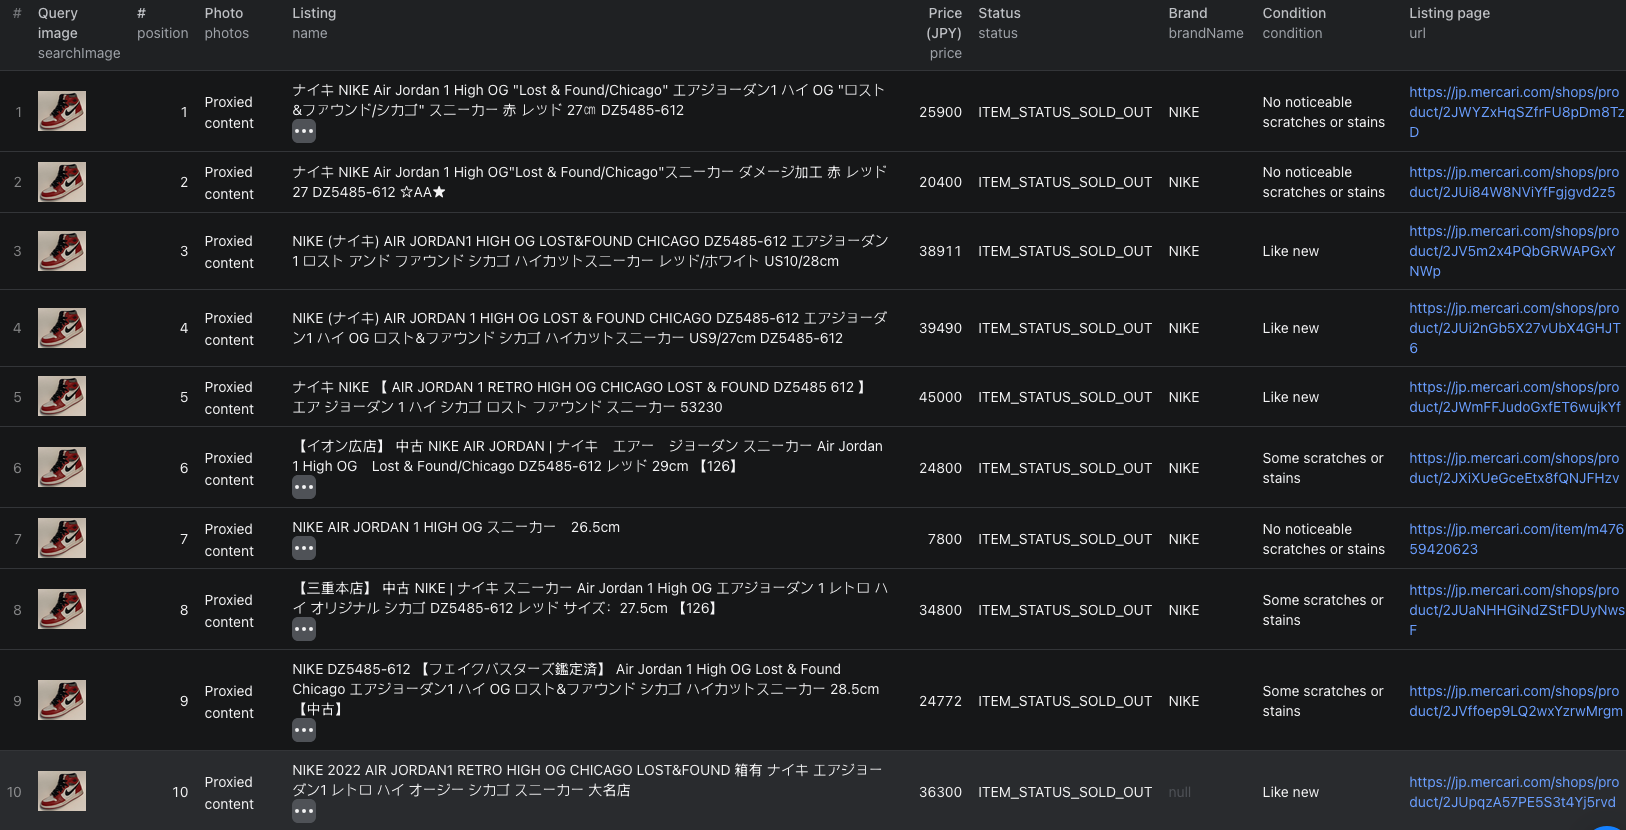Expand the truncated listing name in row 9
This screenshot has height=830, width=1626.
tap(304, 730)
